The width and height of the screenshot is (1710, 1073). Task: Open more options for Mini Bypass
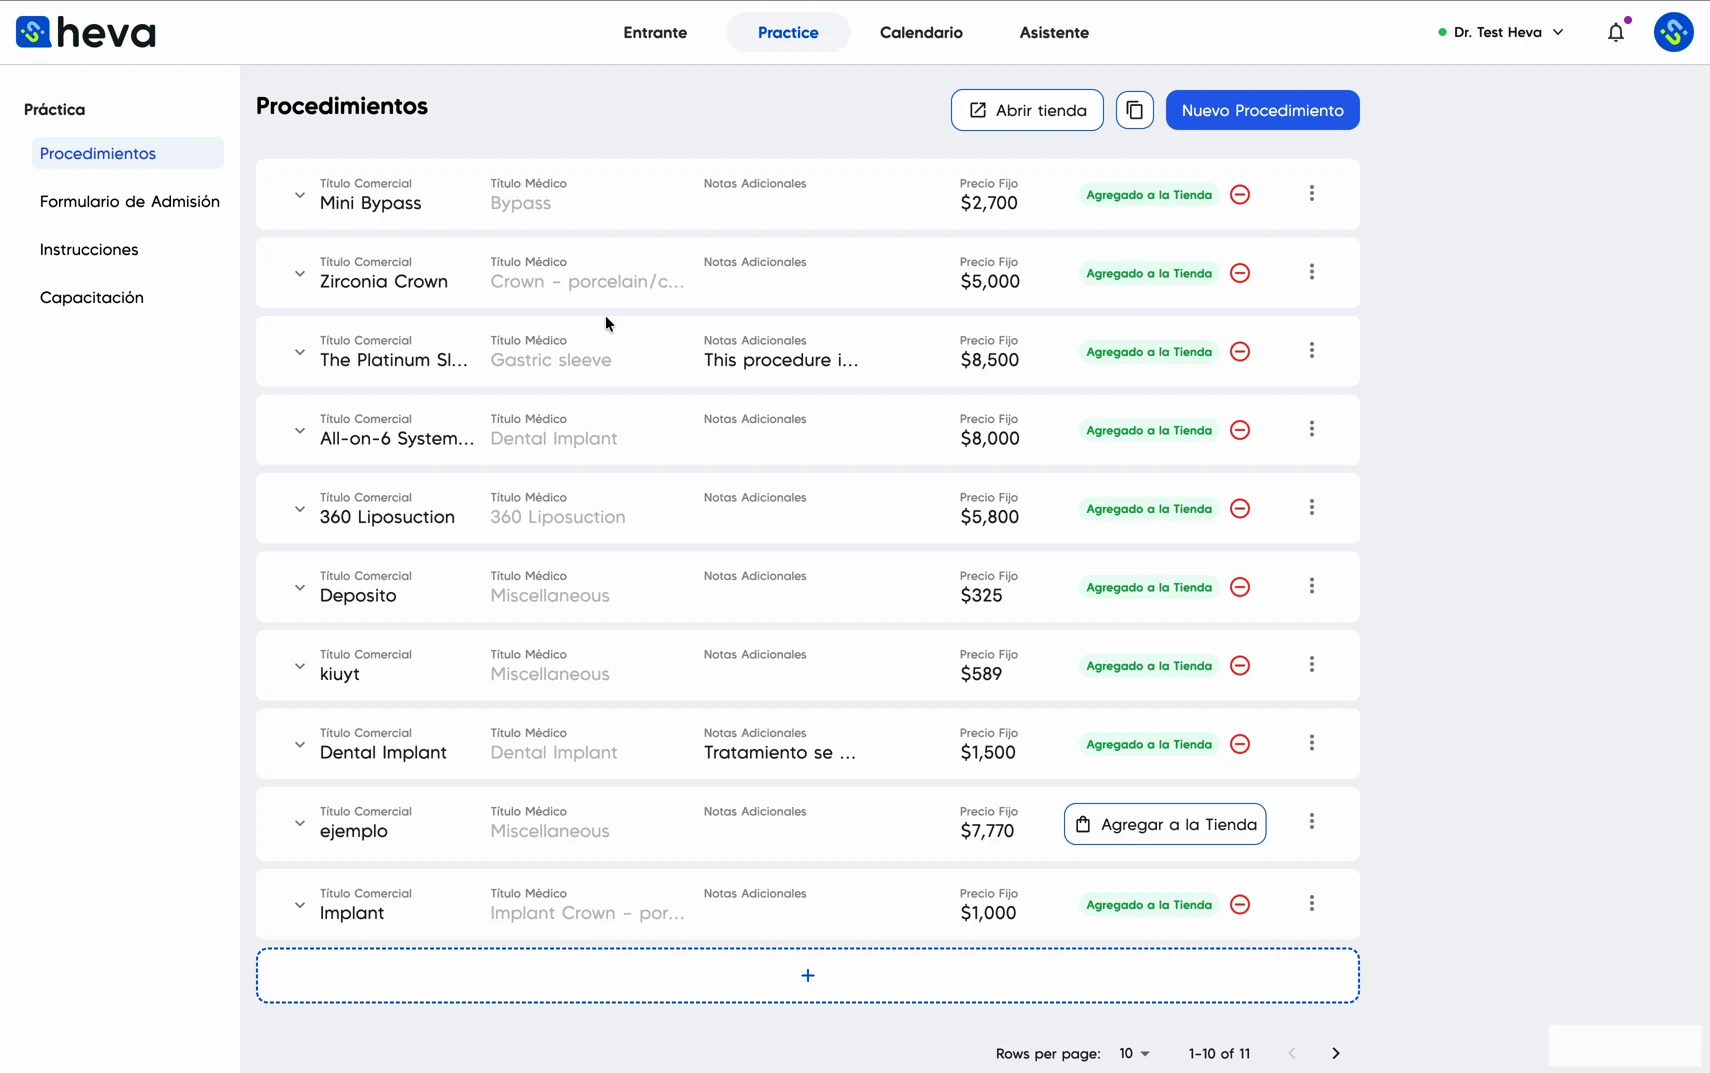(x=1312, y=193)
